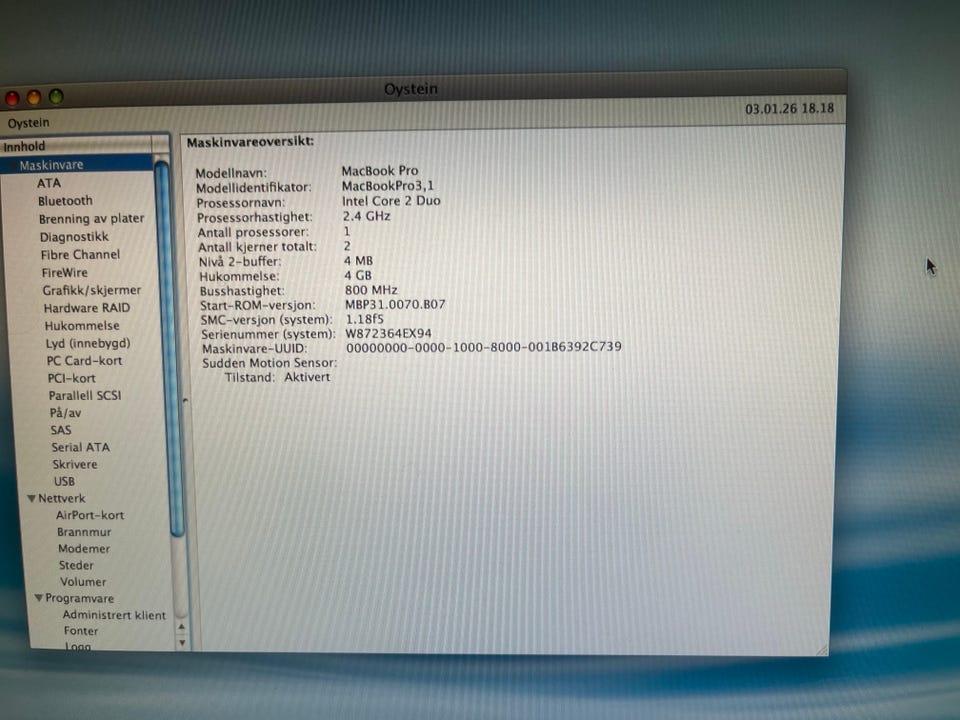This screenshot has width=960, height=720.
Task: Click the 4 GB Hukommelse value
Action: (358, 276)
